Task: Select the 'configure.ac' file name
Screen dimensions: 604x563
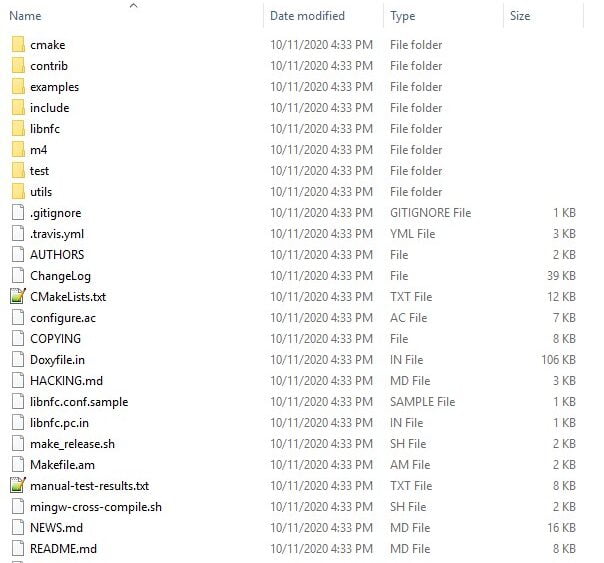Action: 63,318
